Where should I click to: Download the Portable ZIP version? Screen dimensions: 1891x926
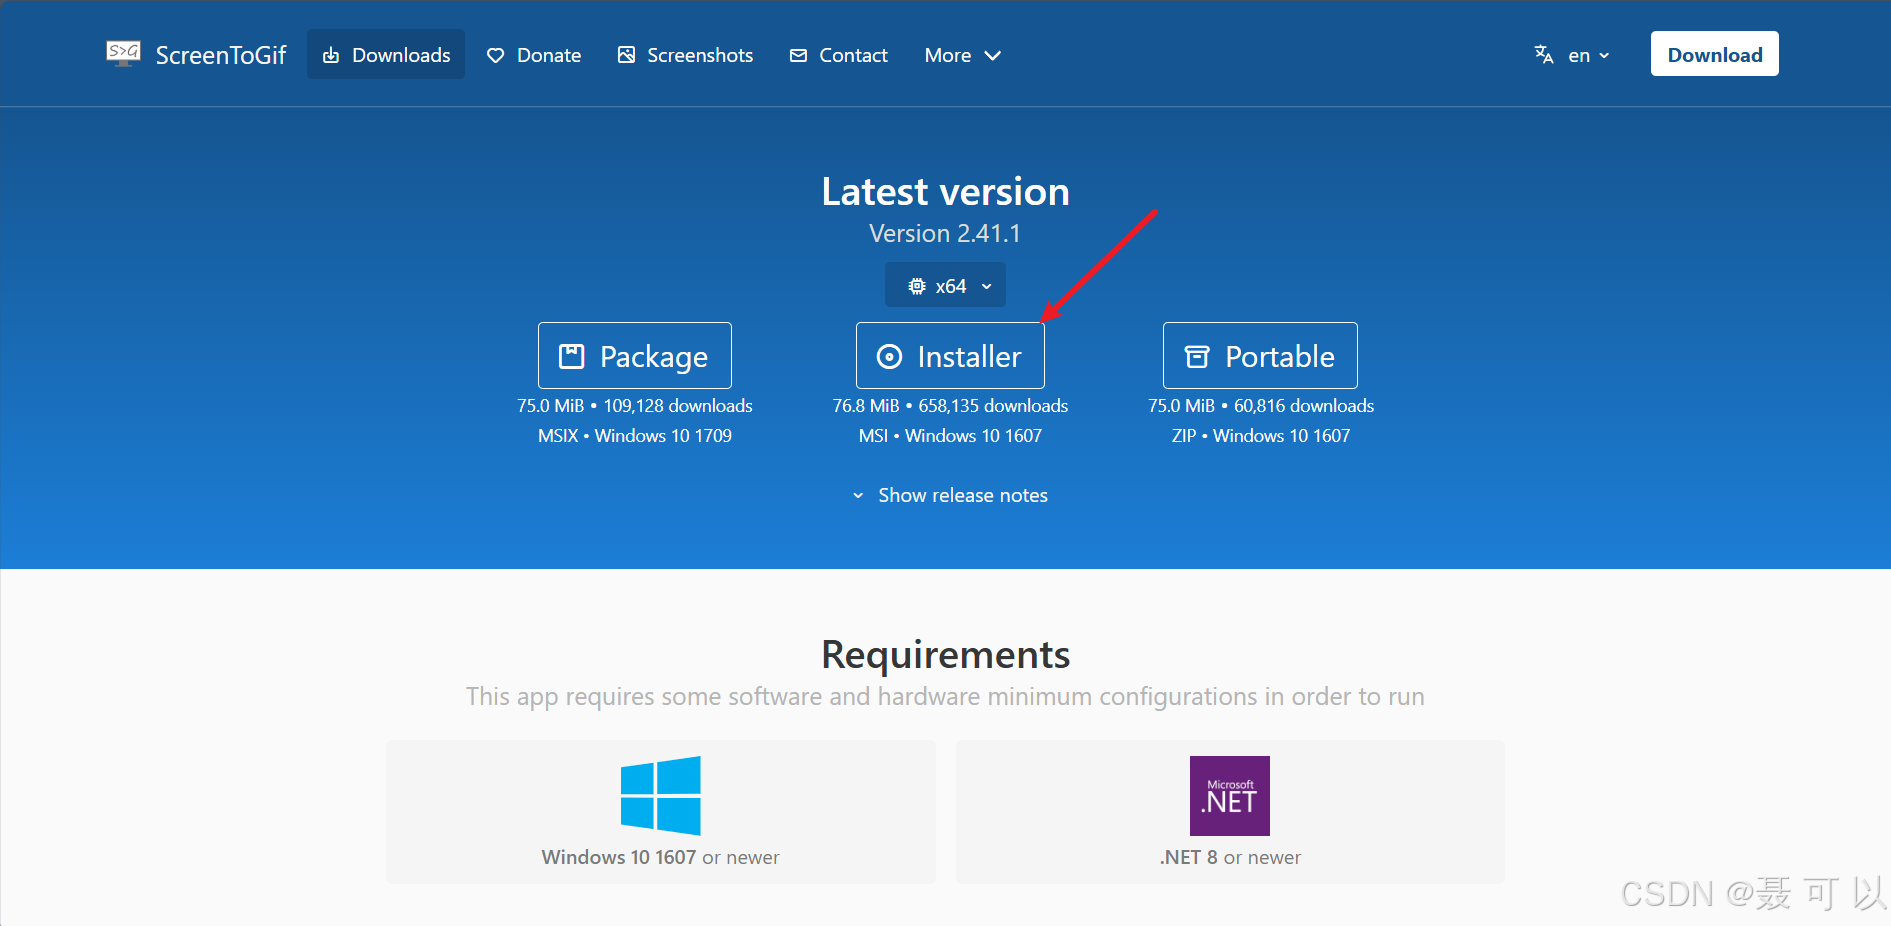1260,355
